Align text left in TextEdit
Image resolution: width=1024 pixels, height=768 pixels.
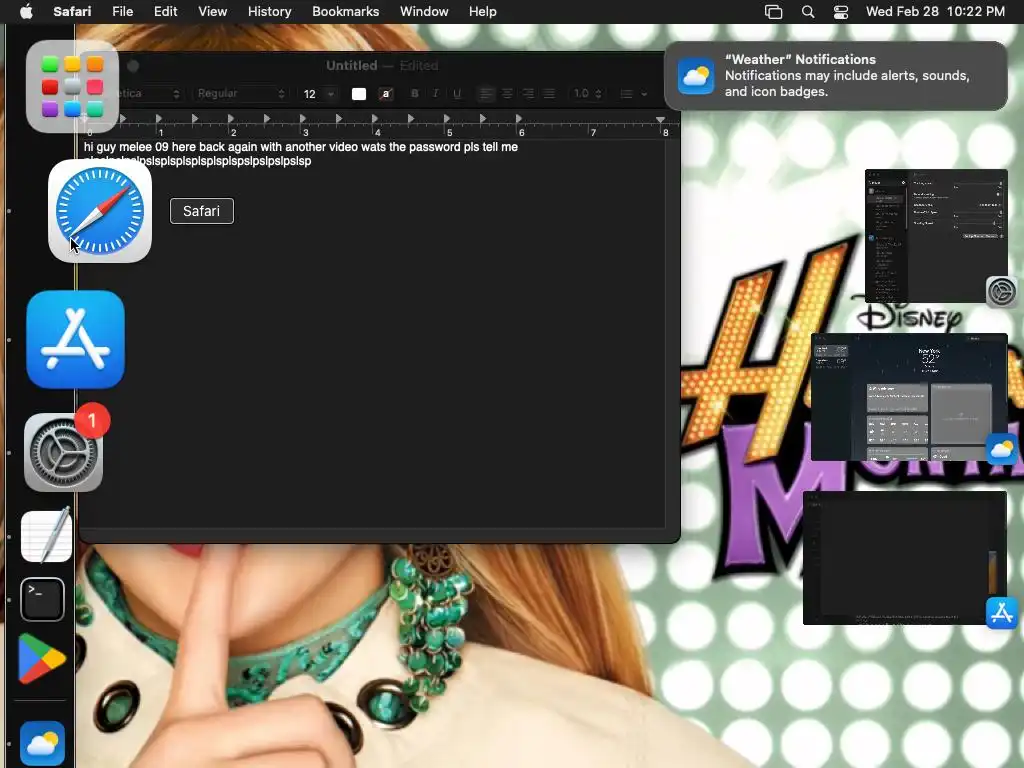click(x=486, y=93)
